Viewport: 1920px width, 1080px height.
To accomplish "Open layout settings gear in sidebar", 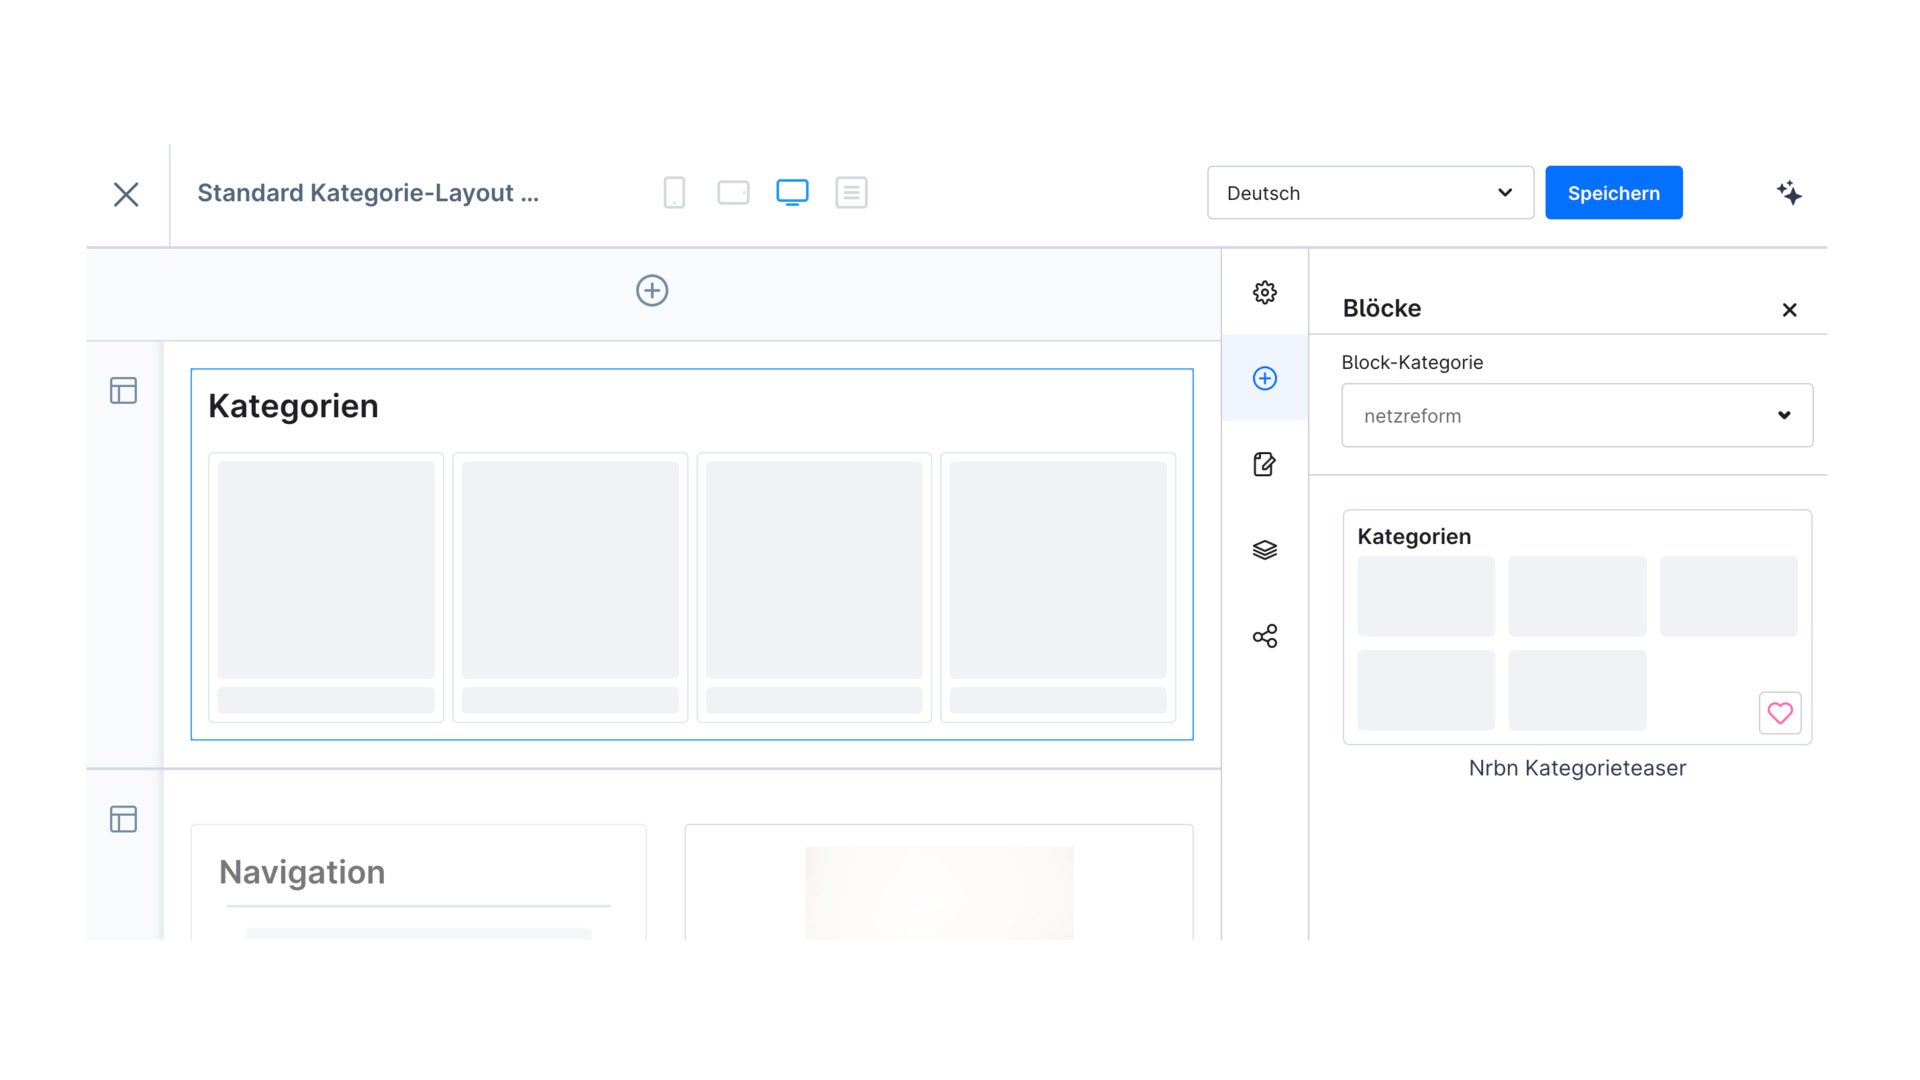I will (1264, 292).
